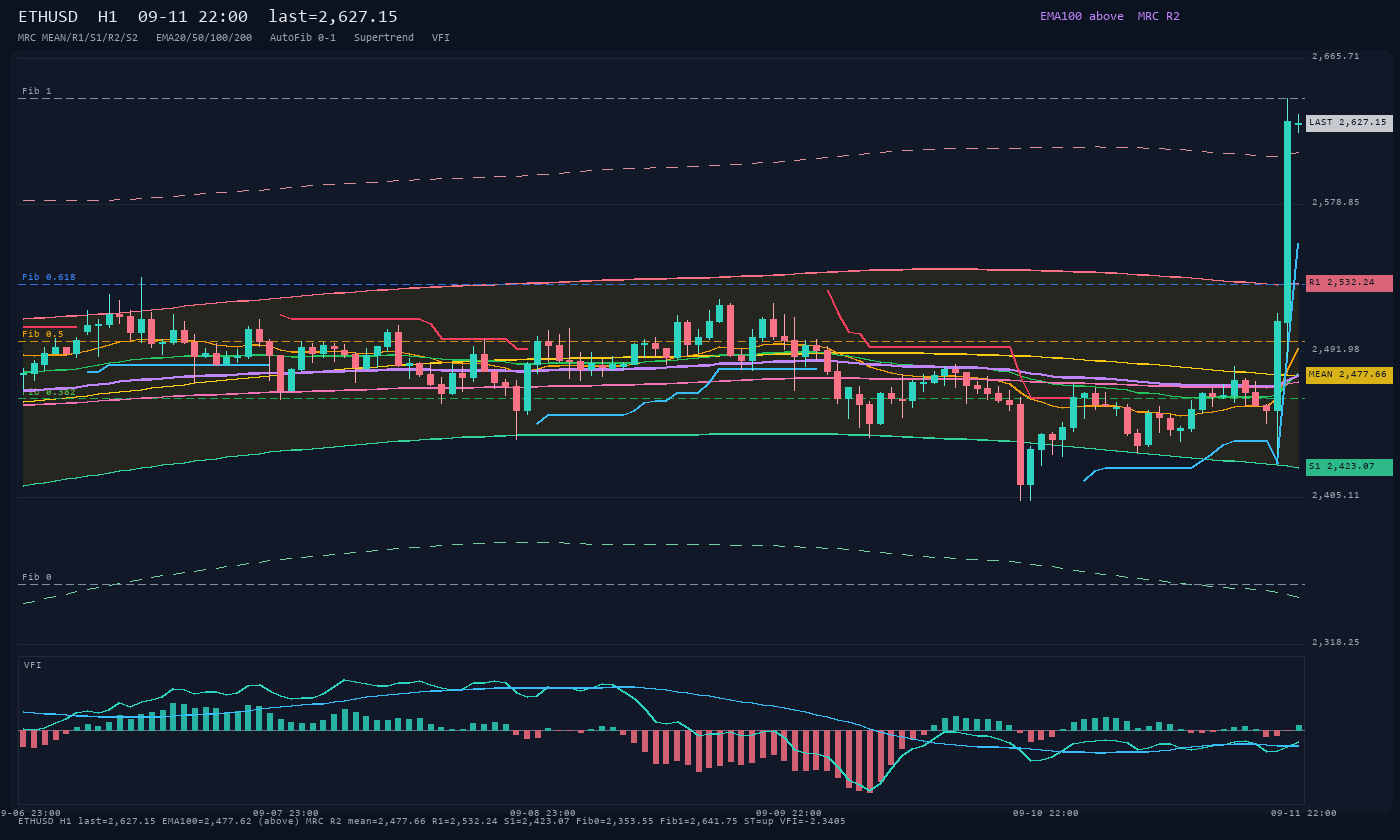The height and width of the screenshot is (840, 1400).
Task: Click the 09-07 23:00 time axis label
Action: 286,813
